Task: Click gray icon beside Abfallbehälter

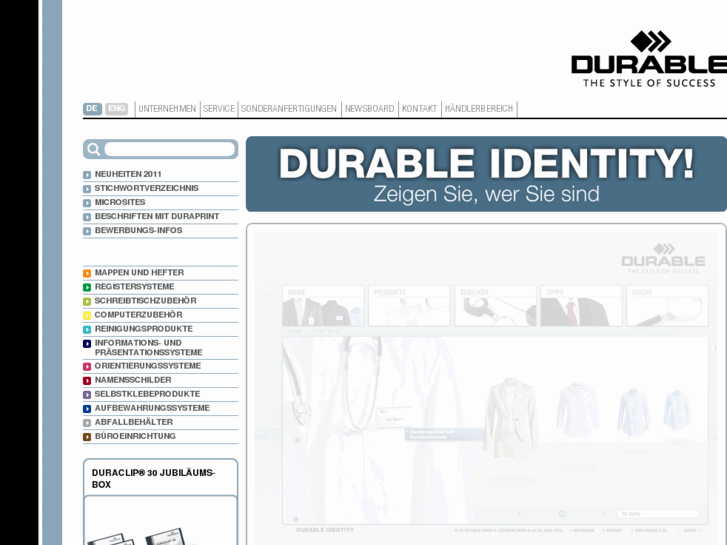Action: (87, 423)
